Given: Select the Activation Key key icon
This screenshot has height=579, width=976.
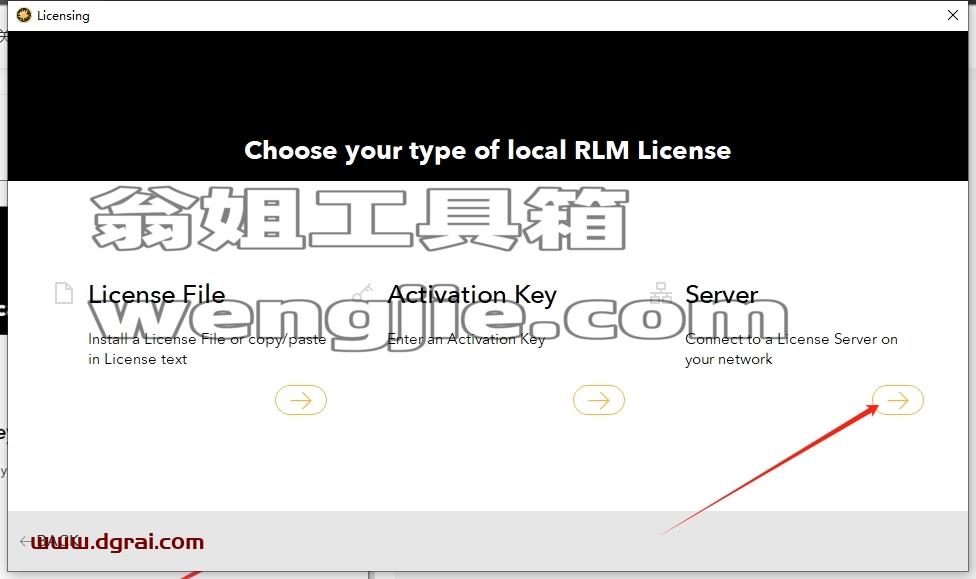Looking at the screenshot, I should pyautogui.click(x=362, y=293).
